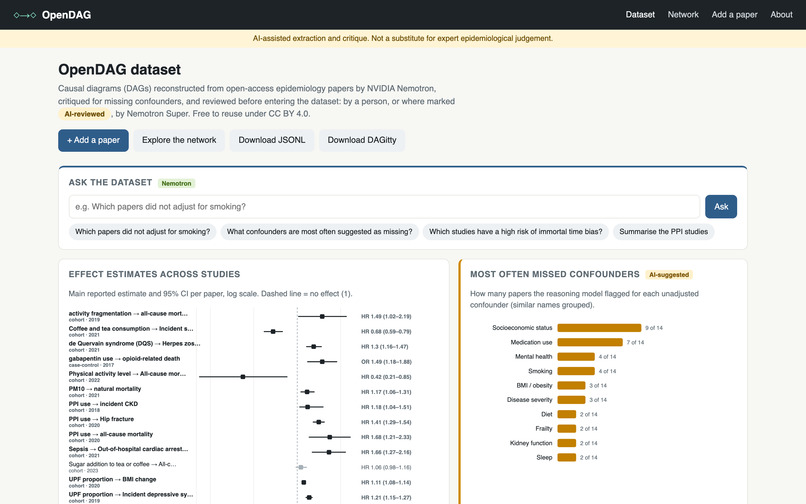
Task: Select PM10 natural mortality study row
Action: point(240,391)
